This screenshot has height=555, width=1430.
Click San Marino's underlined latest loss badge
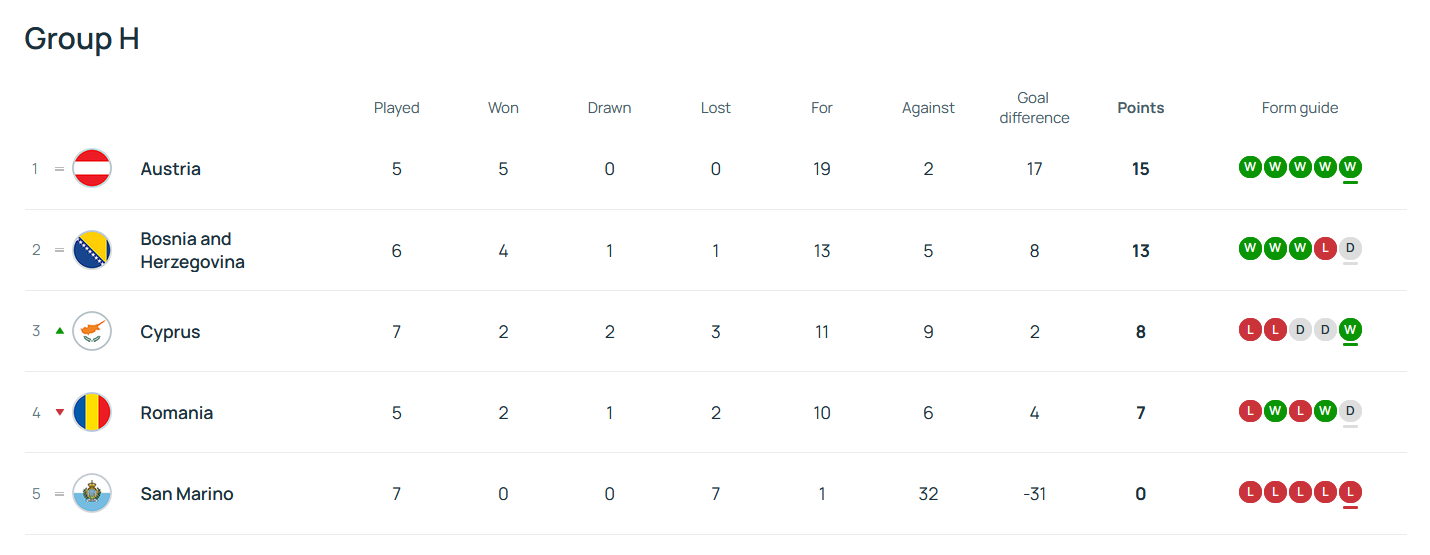pyautogui.click(x=1350, y=491)
